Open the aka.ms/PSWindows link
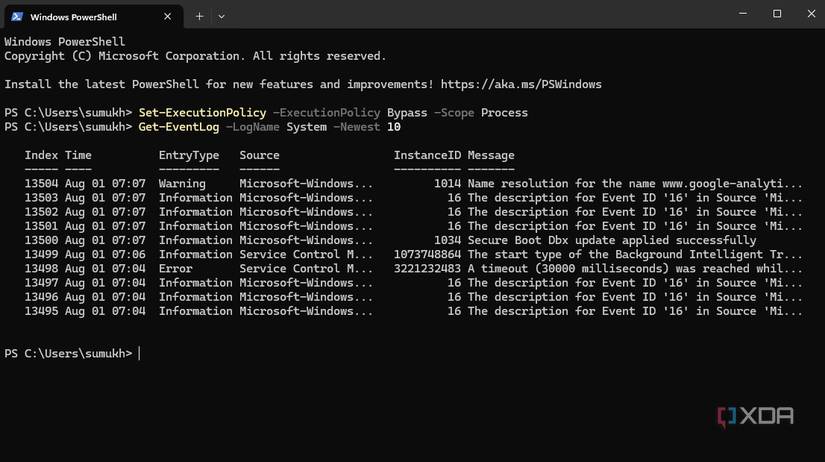The width and height of the screenshot is (825, 462). pos(534,84)
